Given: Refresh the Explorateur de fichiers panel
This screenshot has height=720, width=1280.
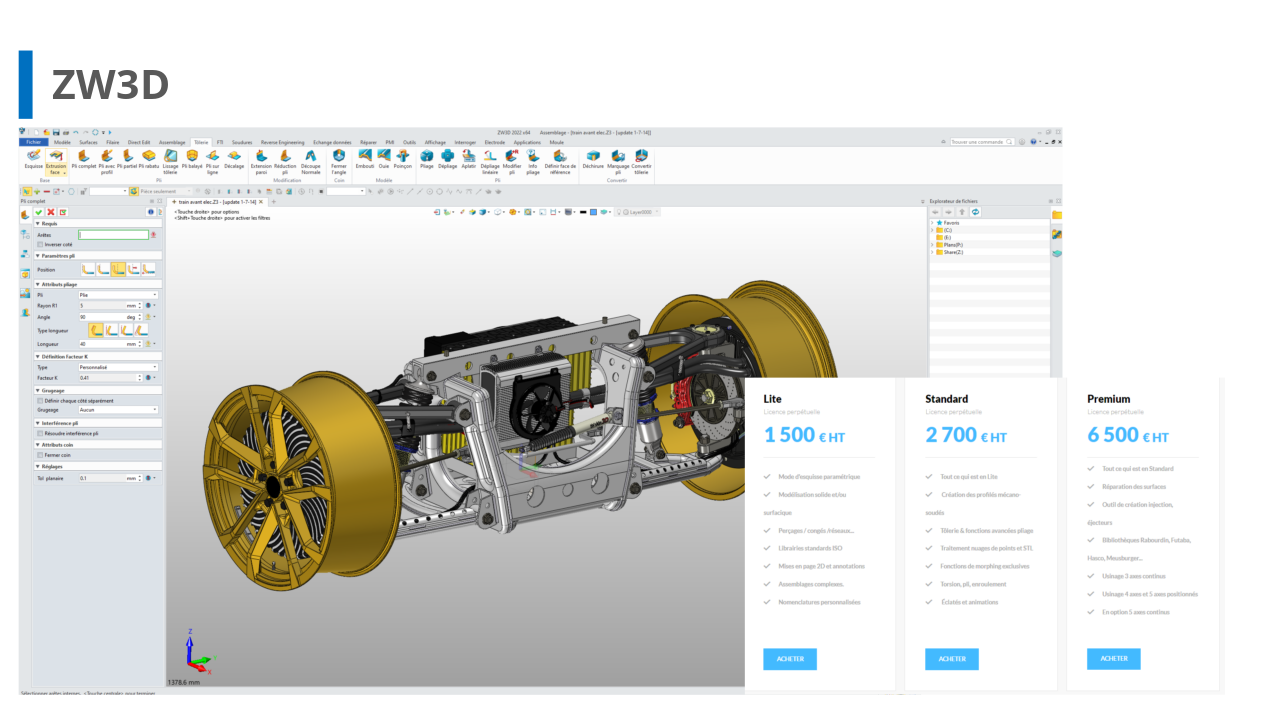Looking at the screenshot, I should point(975,212).
